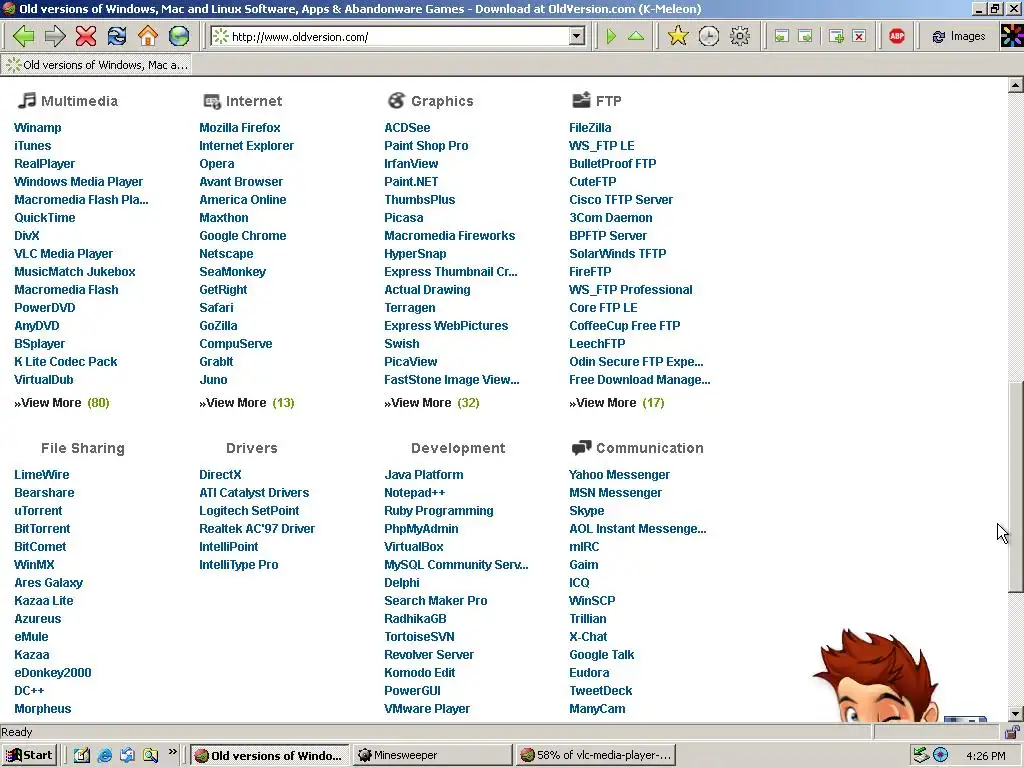Open the DirectX link
The height and width of the screenshot is (768, 1024).
220,475
